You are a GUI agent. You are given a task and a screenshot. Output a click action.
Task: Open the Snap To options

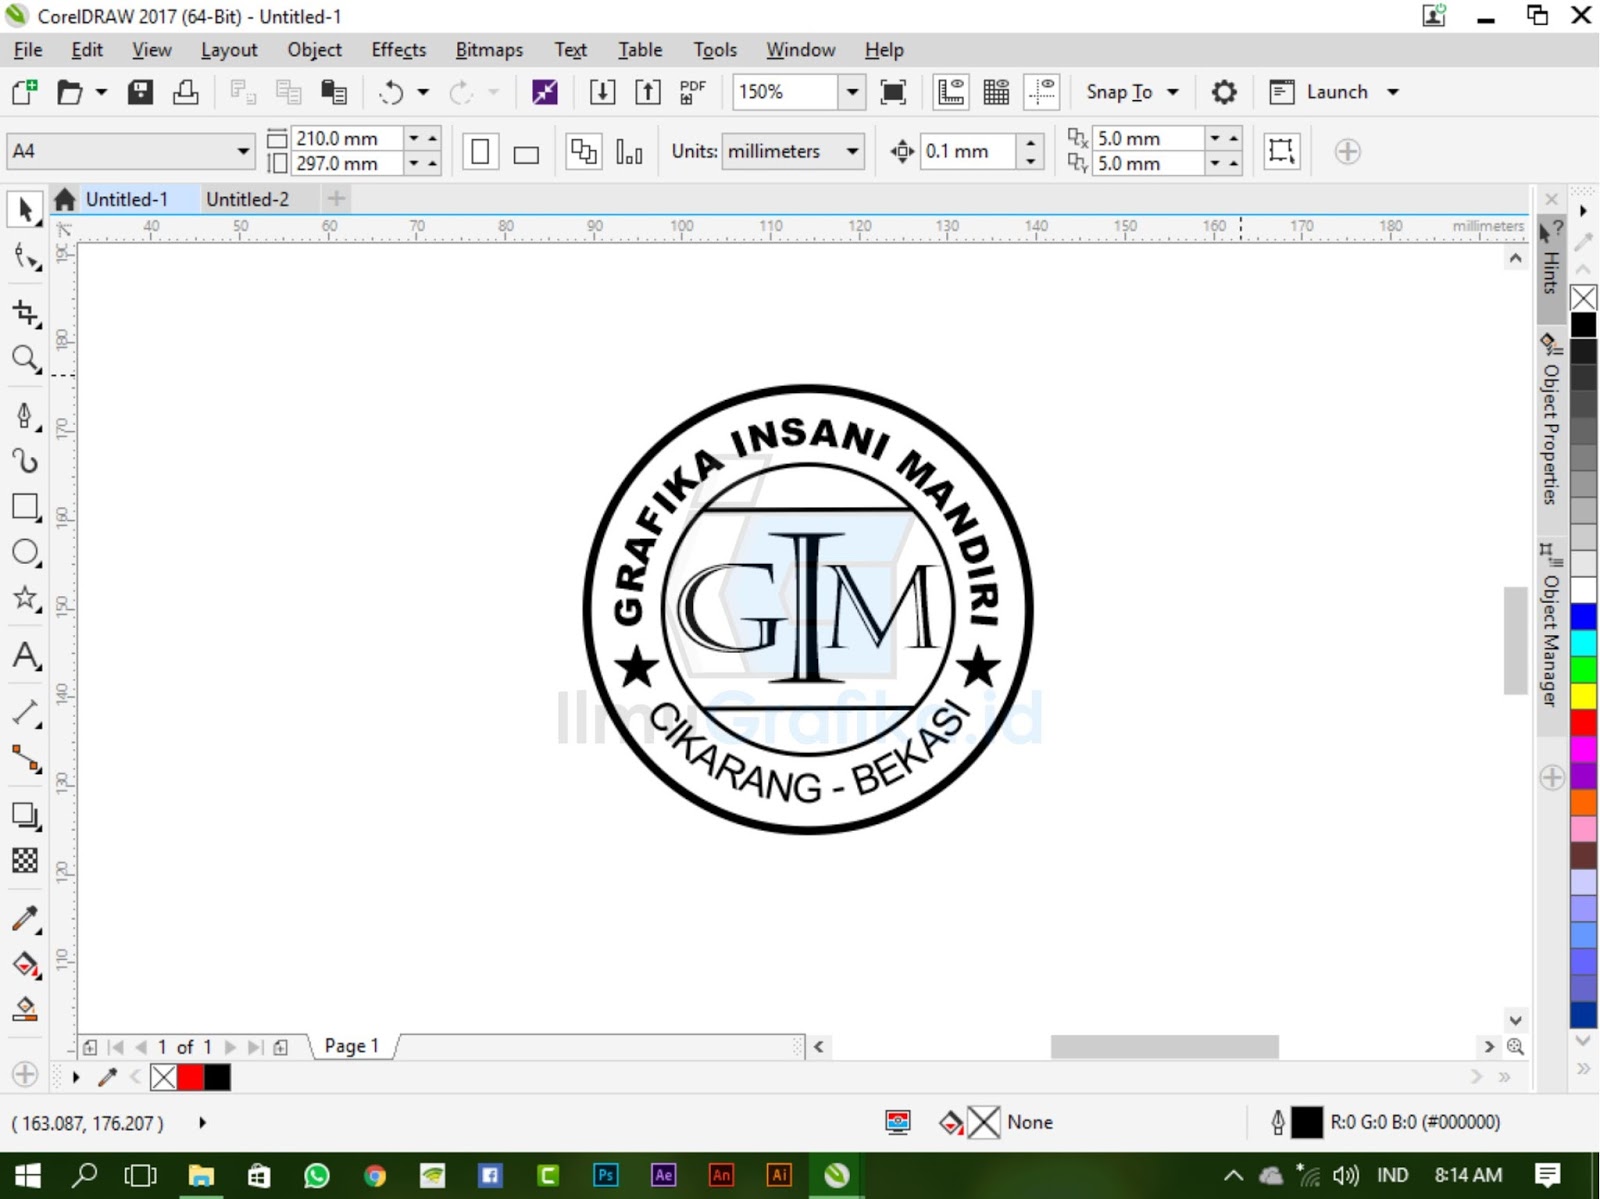1130,91
